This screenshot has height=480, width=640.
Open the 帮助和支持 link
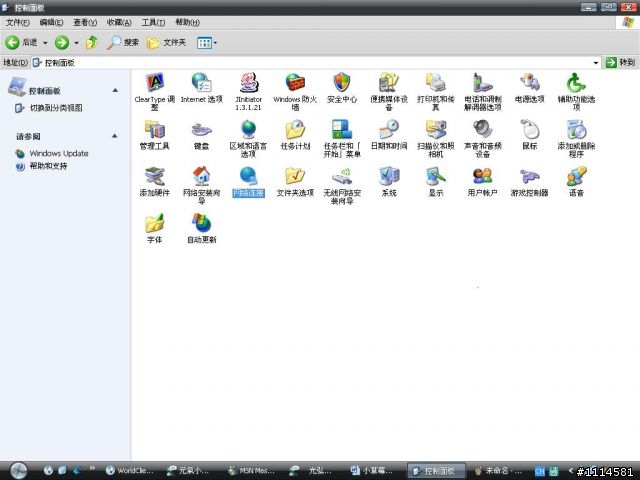(x=48, y=166)
